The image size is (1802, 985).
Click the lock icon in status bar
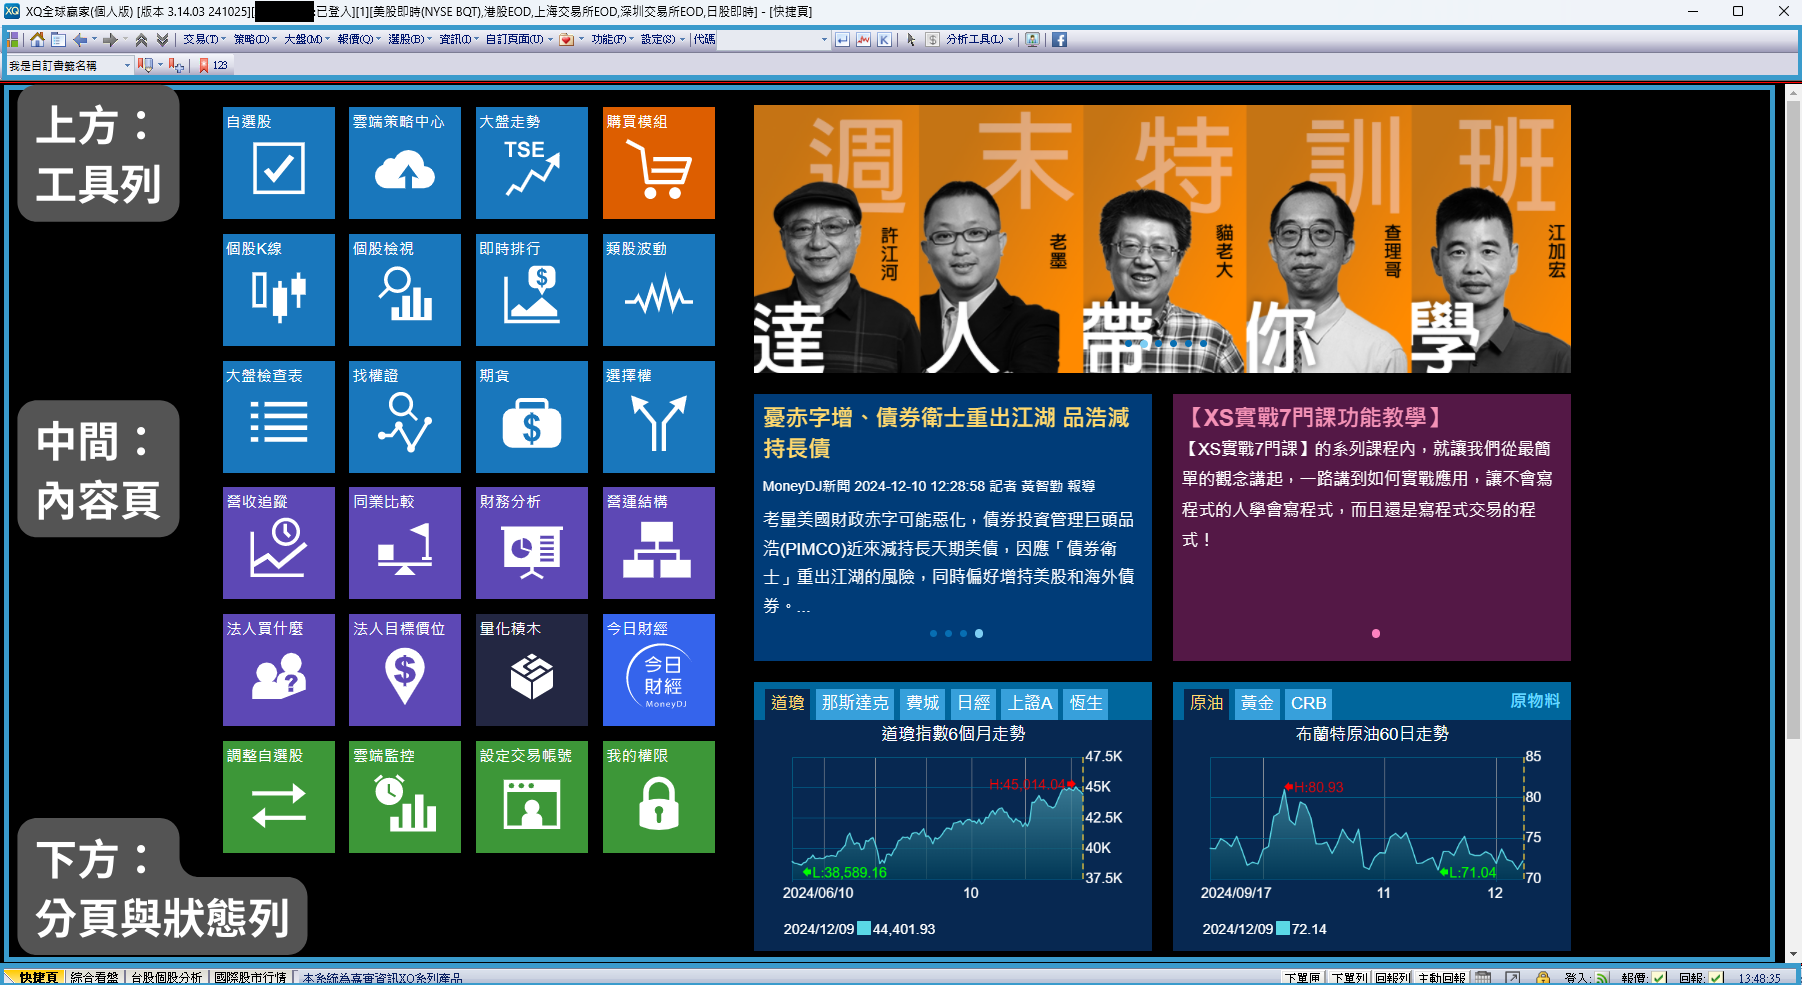[1543, 978]
